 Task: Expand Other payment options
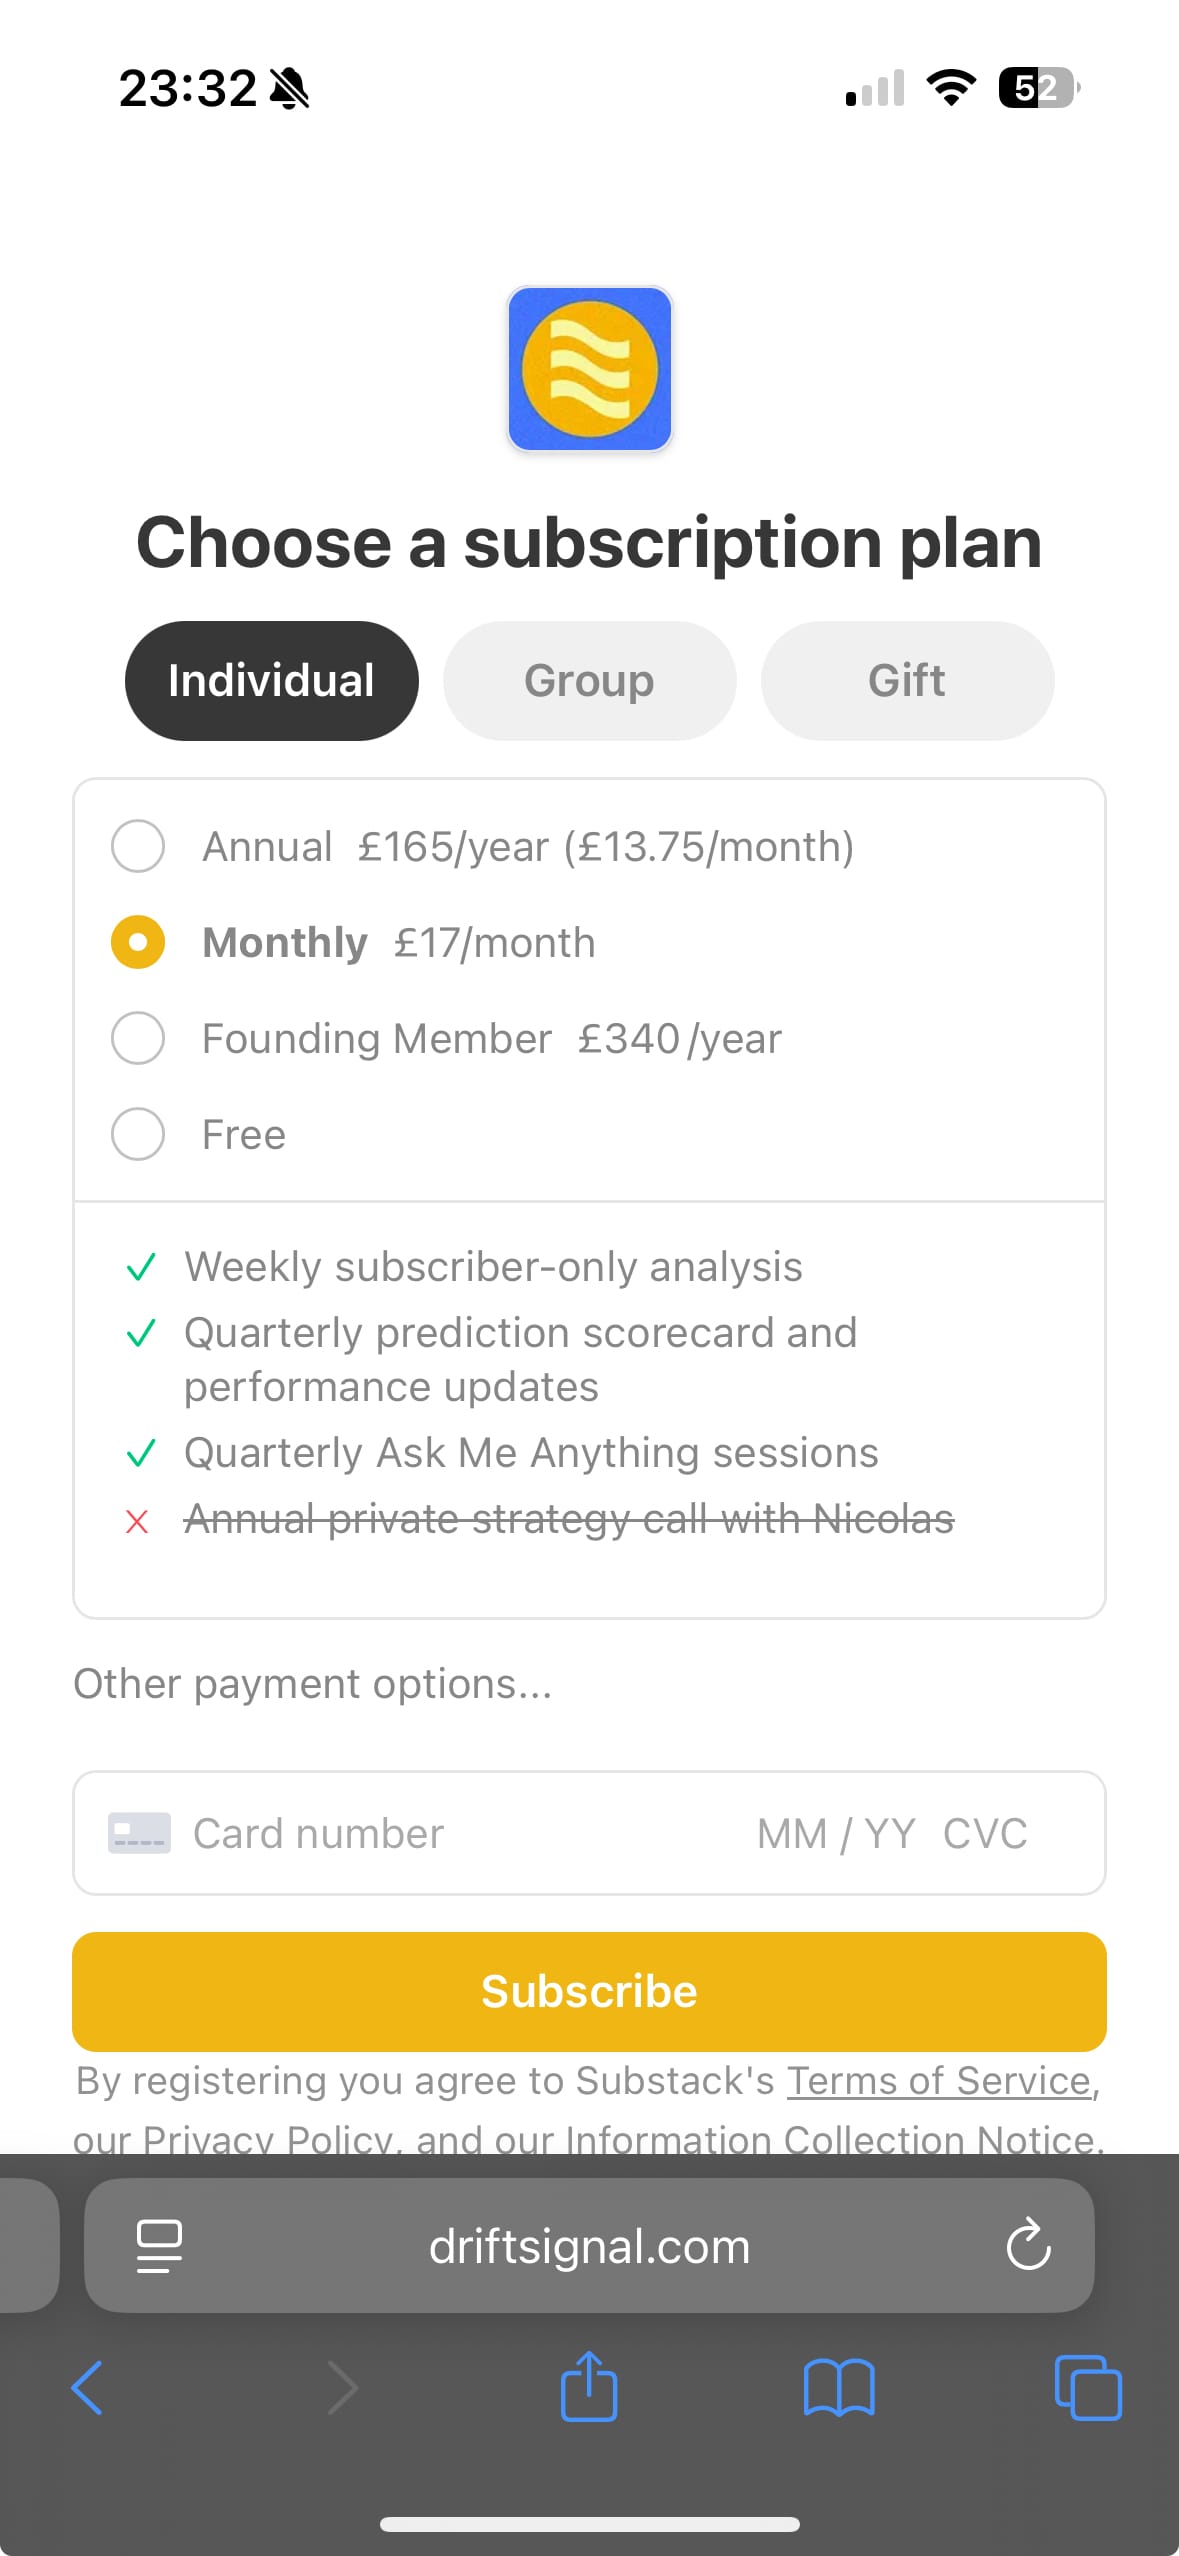coord(312,1684)
